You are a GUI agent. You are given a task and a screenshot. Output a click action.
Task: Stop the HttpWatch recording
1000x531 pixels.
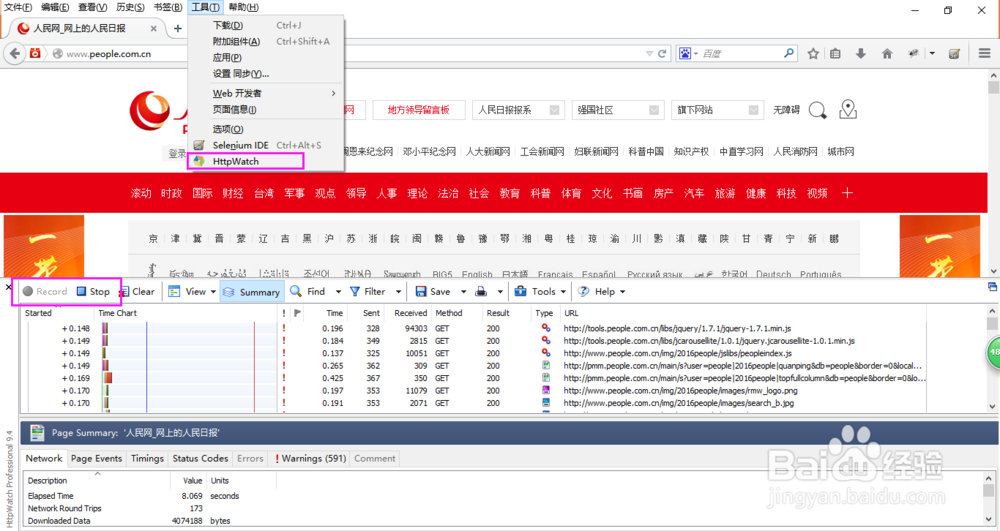[93, 291]
